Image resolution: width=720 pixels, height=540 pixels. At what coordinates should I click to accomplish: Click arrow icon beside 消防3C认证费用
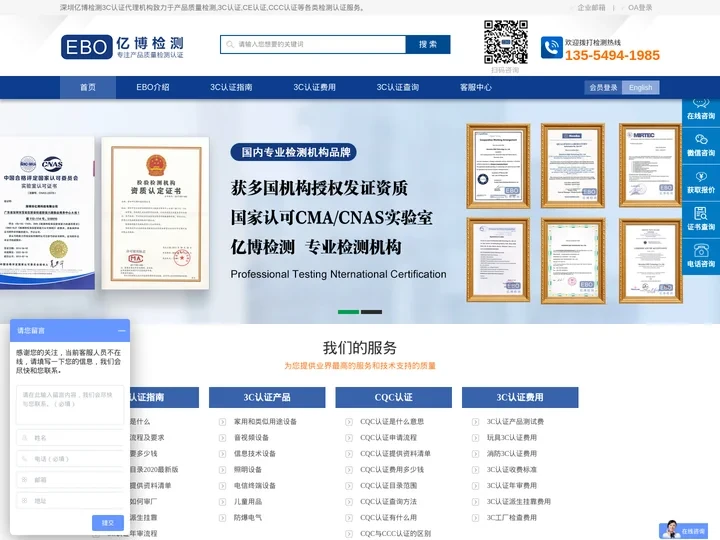pyautogui.click(x=476, y=454)
